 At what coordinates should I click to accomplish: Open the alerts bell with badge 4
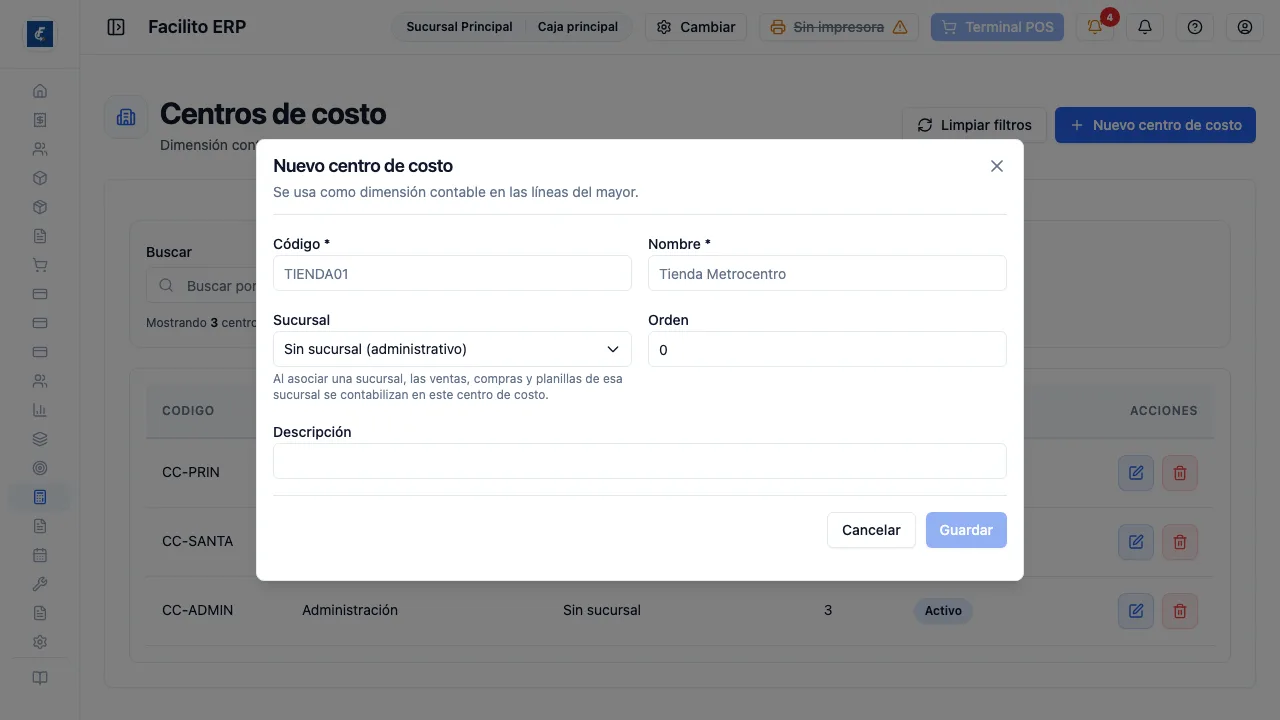pyautogui.click(x=1095, y=27)
